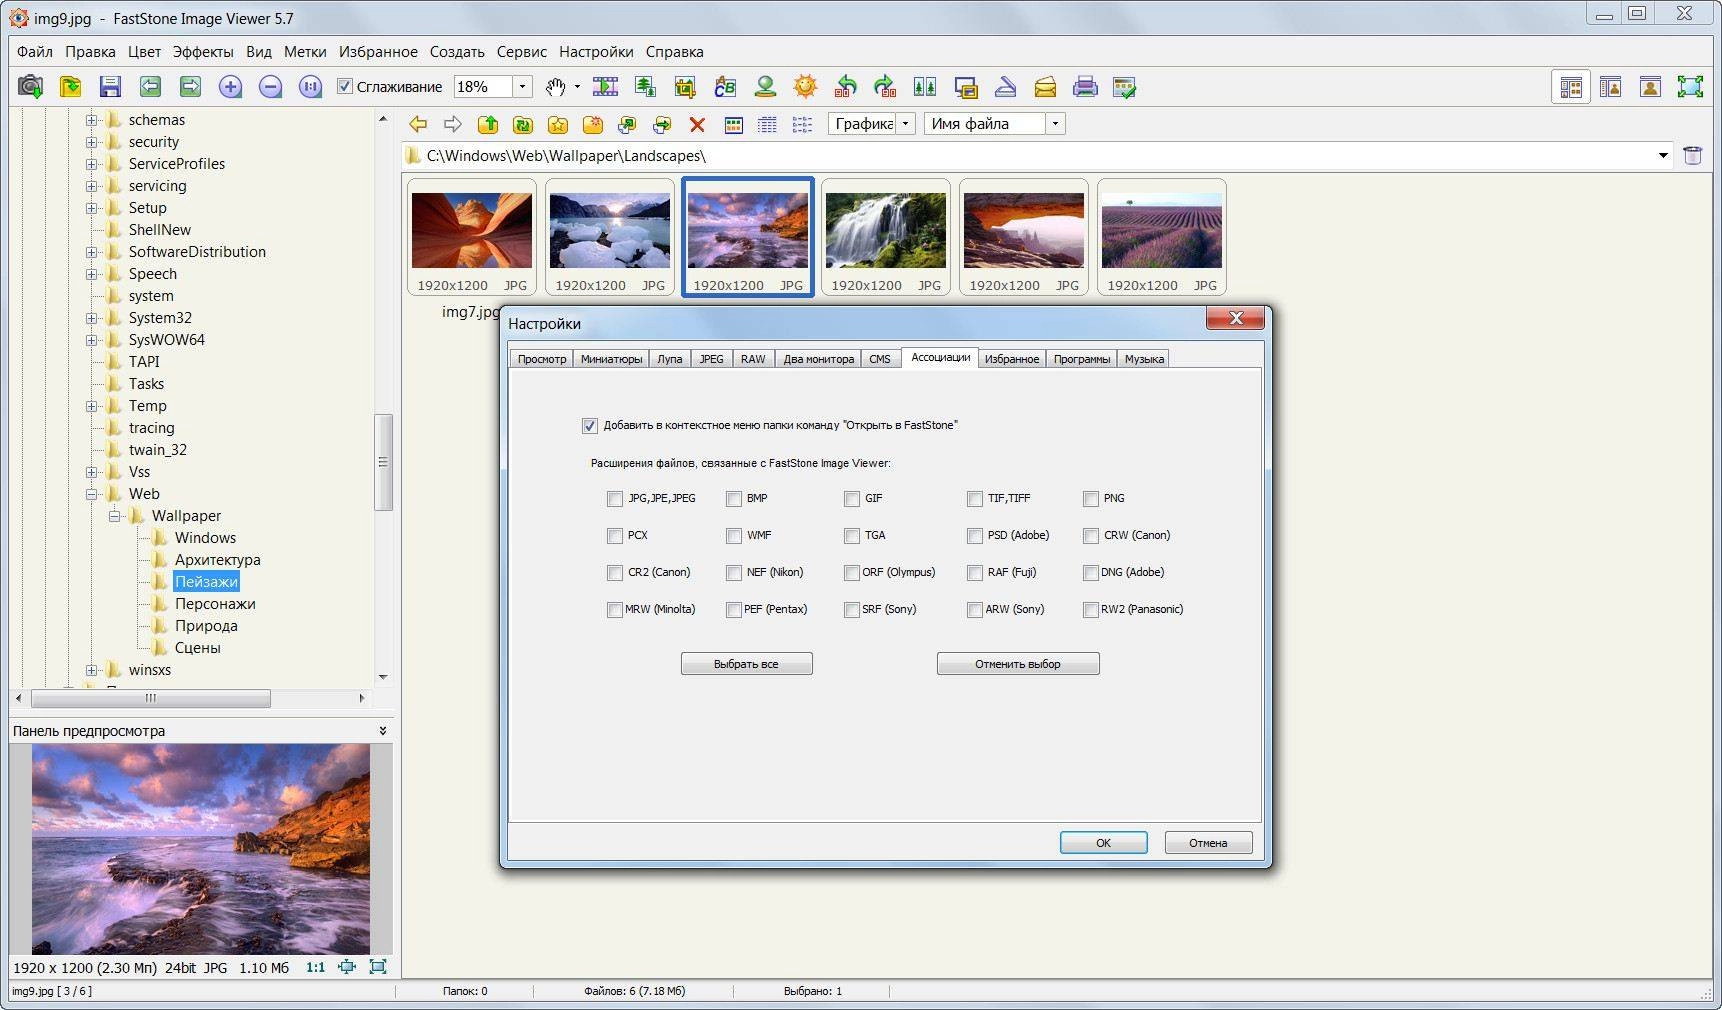Open the Сервис menu

pos(521,52)
